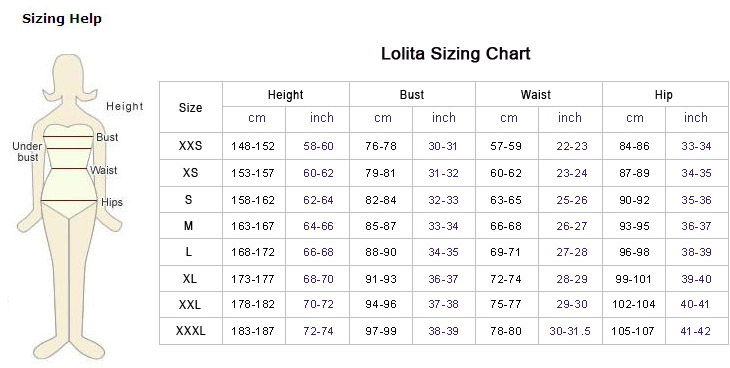Image resolution: width=730 pixels, height=368 pixels.
Task: Click the Under bust label on figure
Action: 27,152
